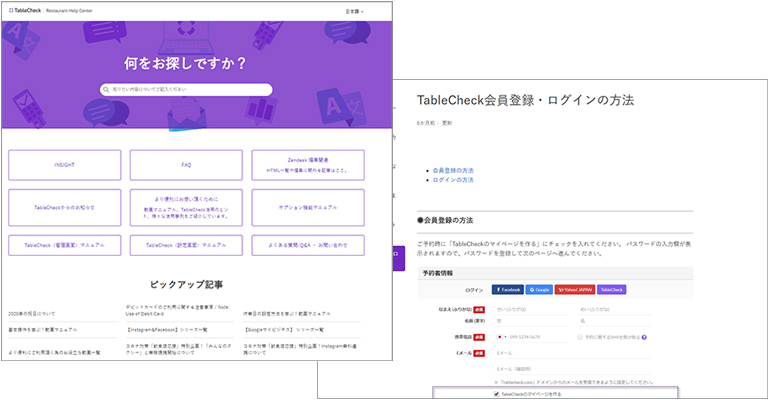Open the FAQ category box
This screenshot has height=400, width=770.
click(186, 165)
